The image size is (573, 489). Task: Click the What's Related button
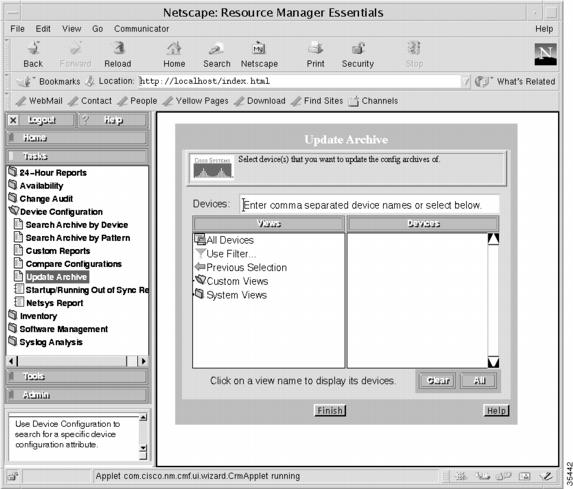tap(515, 81)
